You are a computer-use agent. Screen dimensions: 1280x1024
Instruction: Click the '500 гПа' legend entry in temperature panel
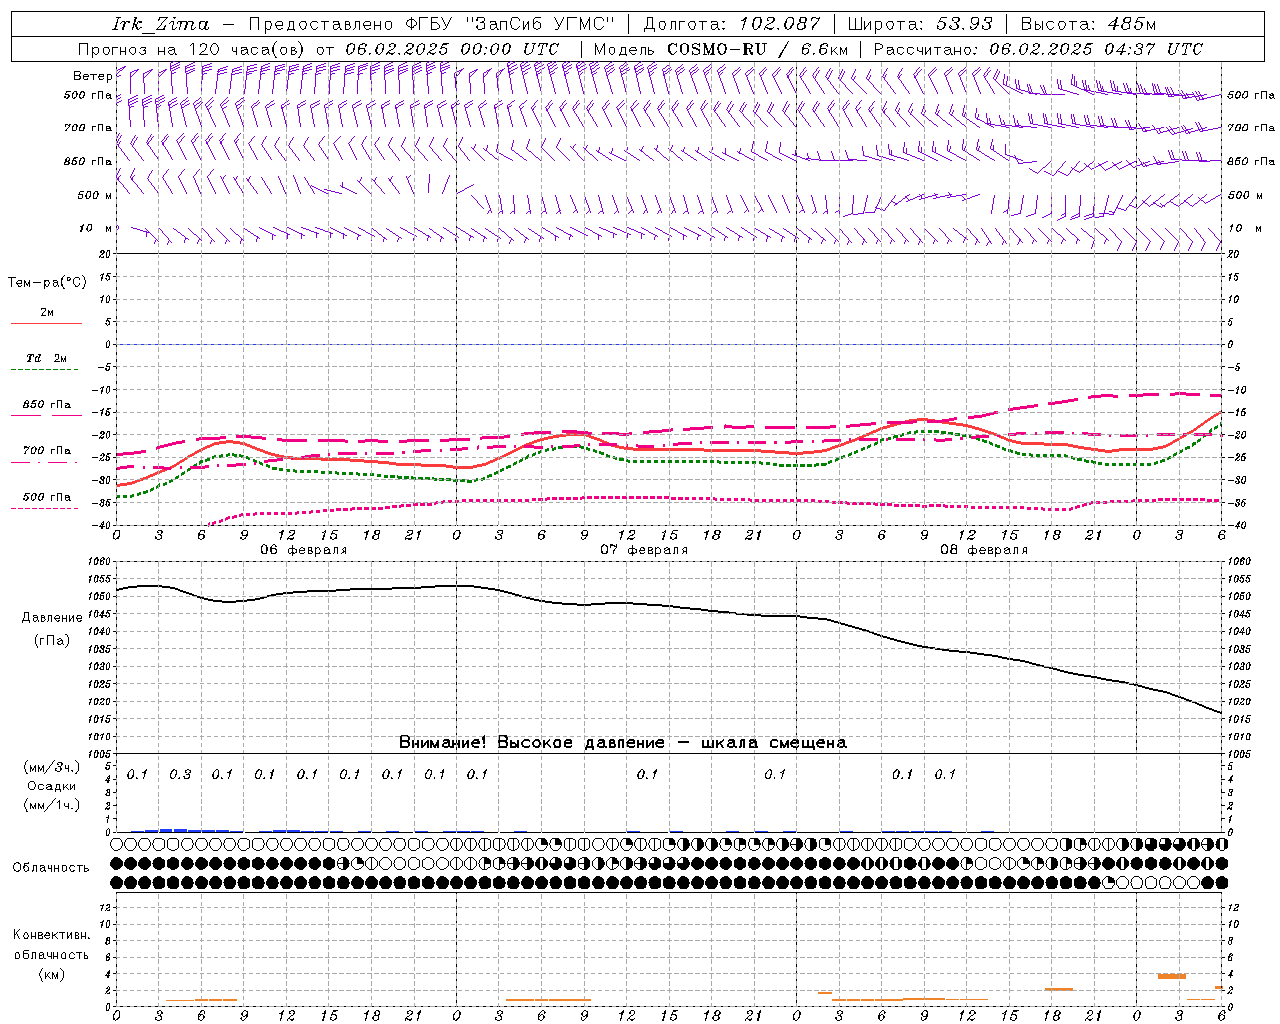pos(47,497)
